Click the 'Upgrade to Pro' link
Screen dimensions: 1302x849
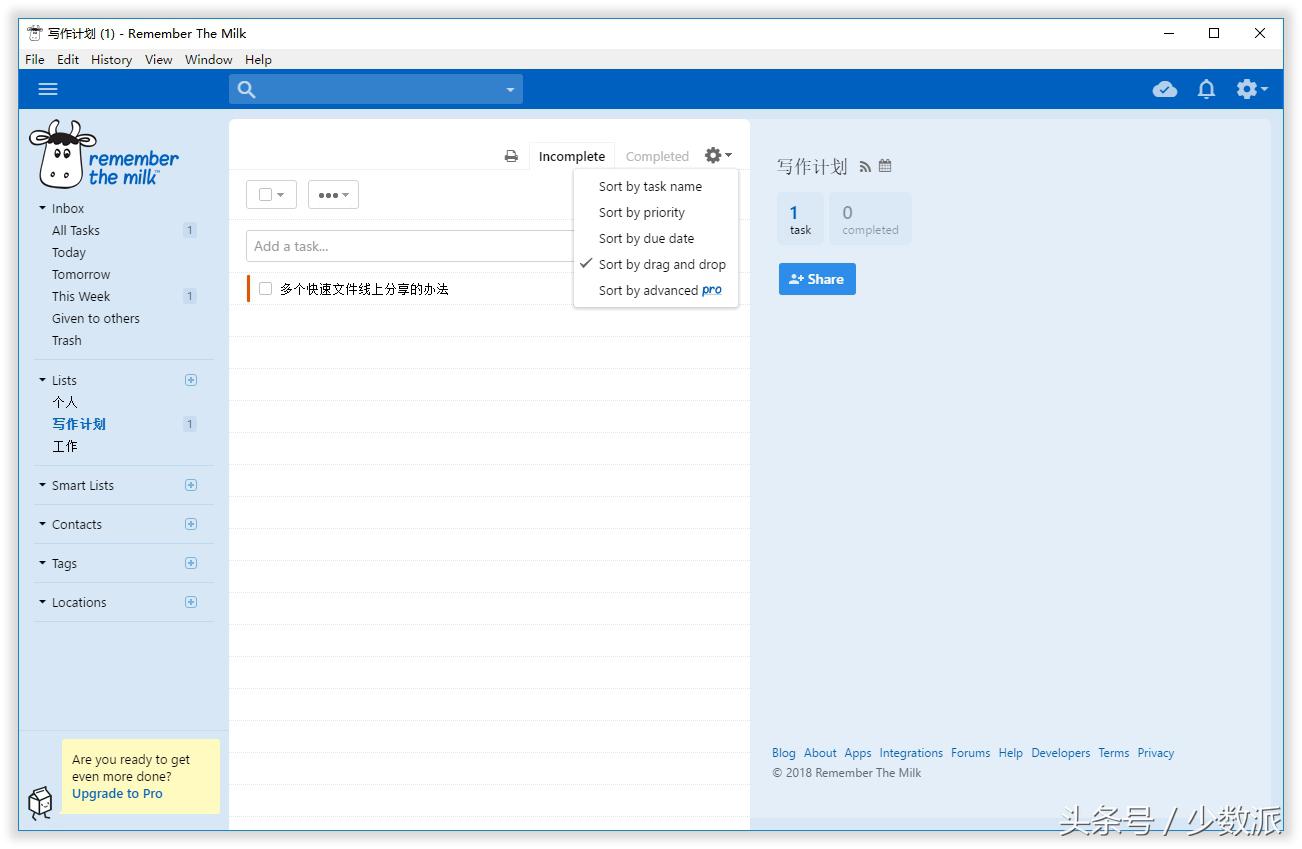(x=116, y=793)
